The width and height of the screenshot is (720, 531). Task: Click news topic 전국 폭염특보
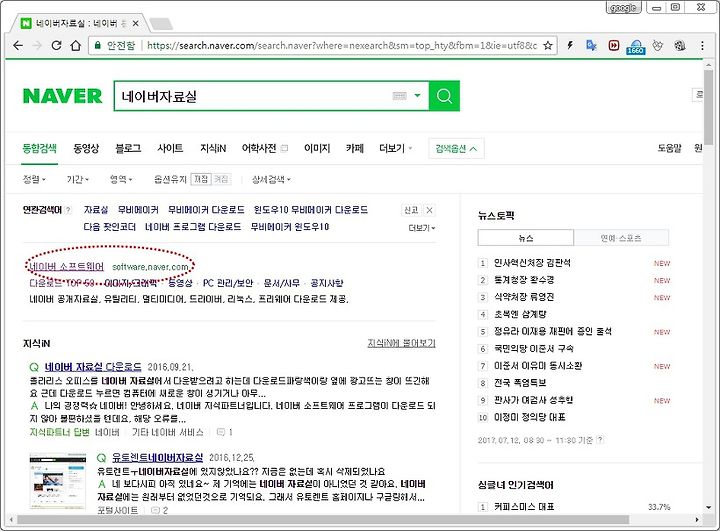pyautogui.click(x=520, y=383)
